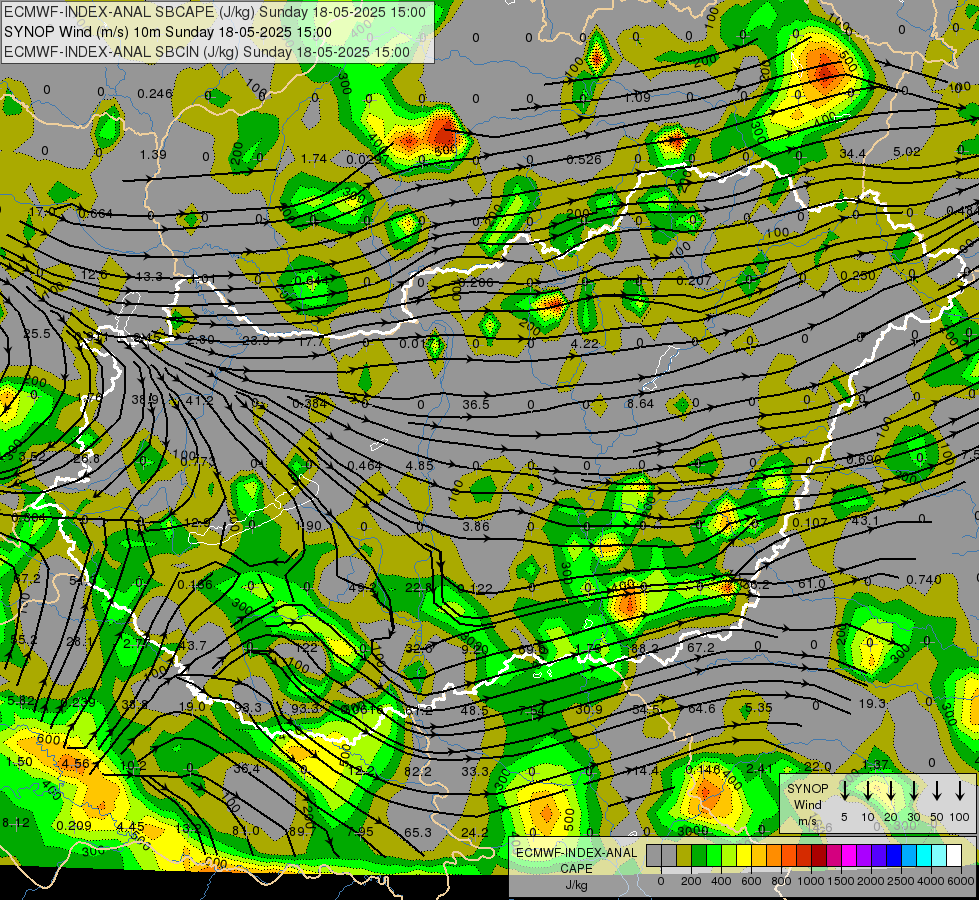This screenshot has width=979, height=900.
Task: Click the map value 13.3
Action: tap(149, 276)
